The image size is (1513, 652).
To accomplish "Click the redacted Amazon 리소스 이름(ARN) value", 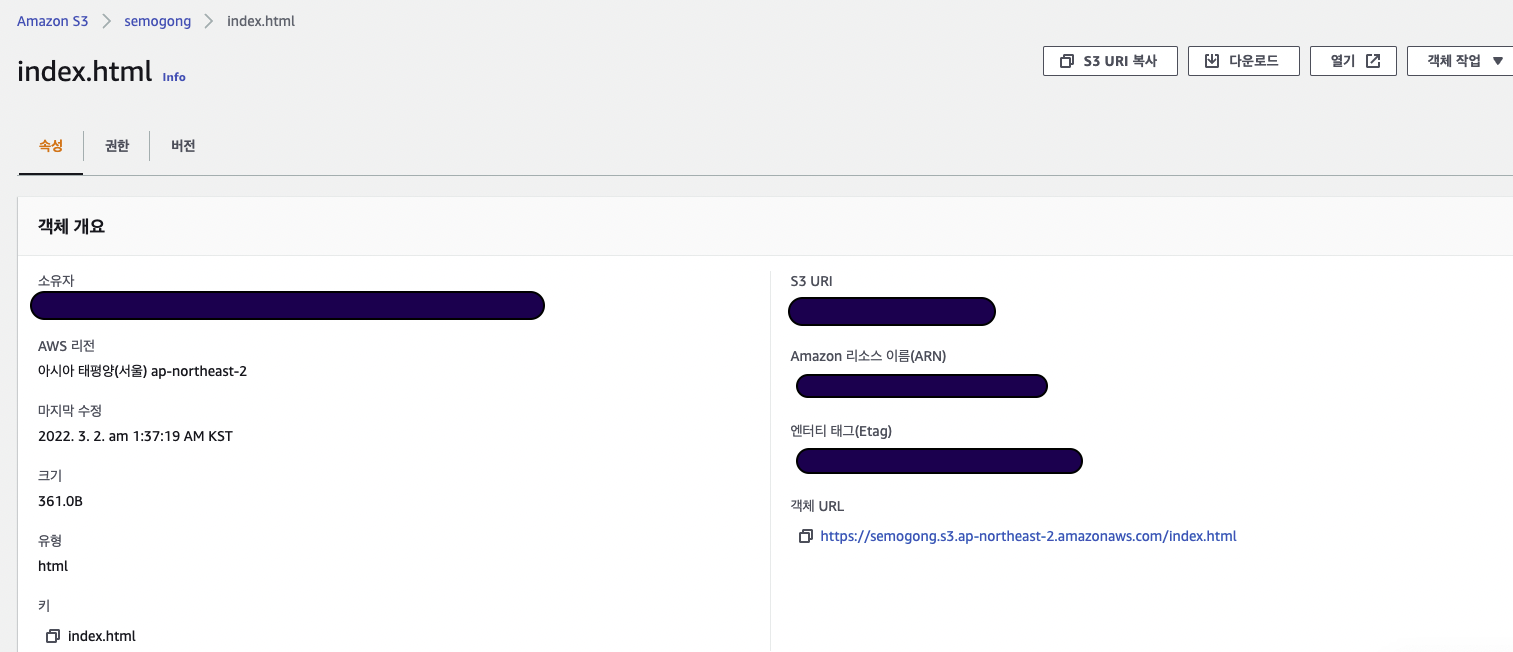I will (921, 386).
